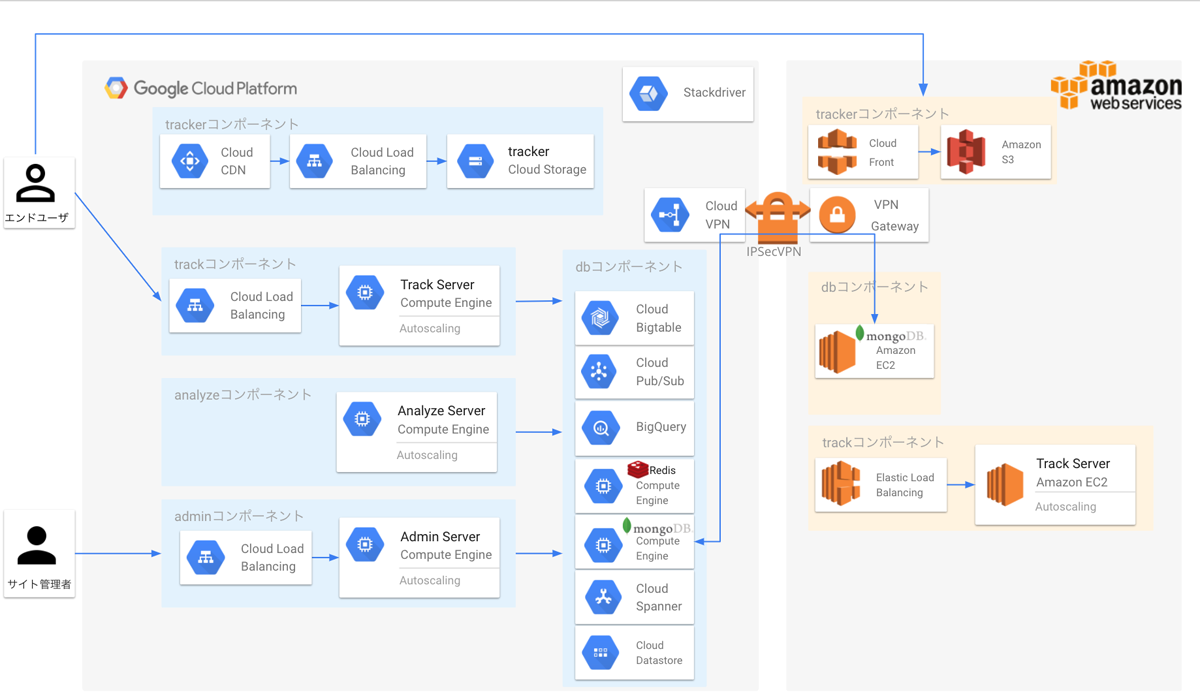The width and height of the screenshot is (1200, 696).
Task: Click the AWS mongoDB Amazon EC2 icon
Action: click(x=838, y=353)
